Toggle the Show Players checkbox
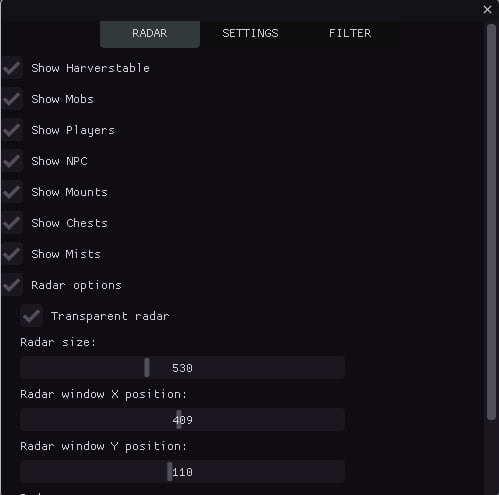The height and width of the screenshot is (495, 499). tap(12, 130)
